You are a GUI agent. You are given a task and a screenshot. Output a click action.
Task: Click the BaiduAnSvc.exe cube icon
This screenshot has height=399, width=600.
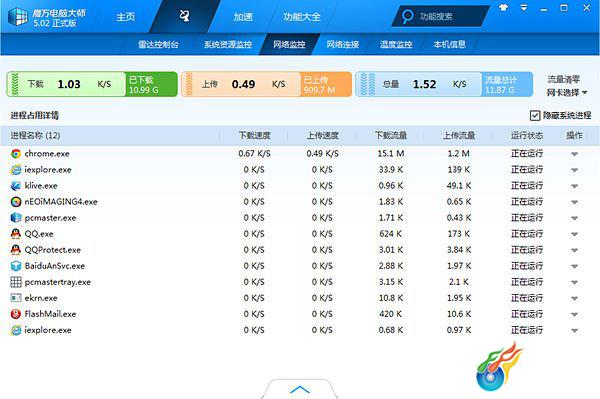pyautogui.click(x=16, y=266)
